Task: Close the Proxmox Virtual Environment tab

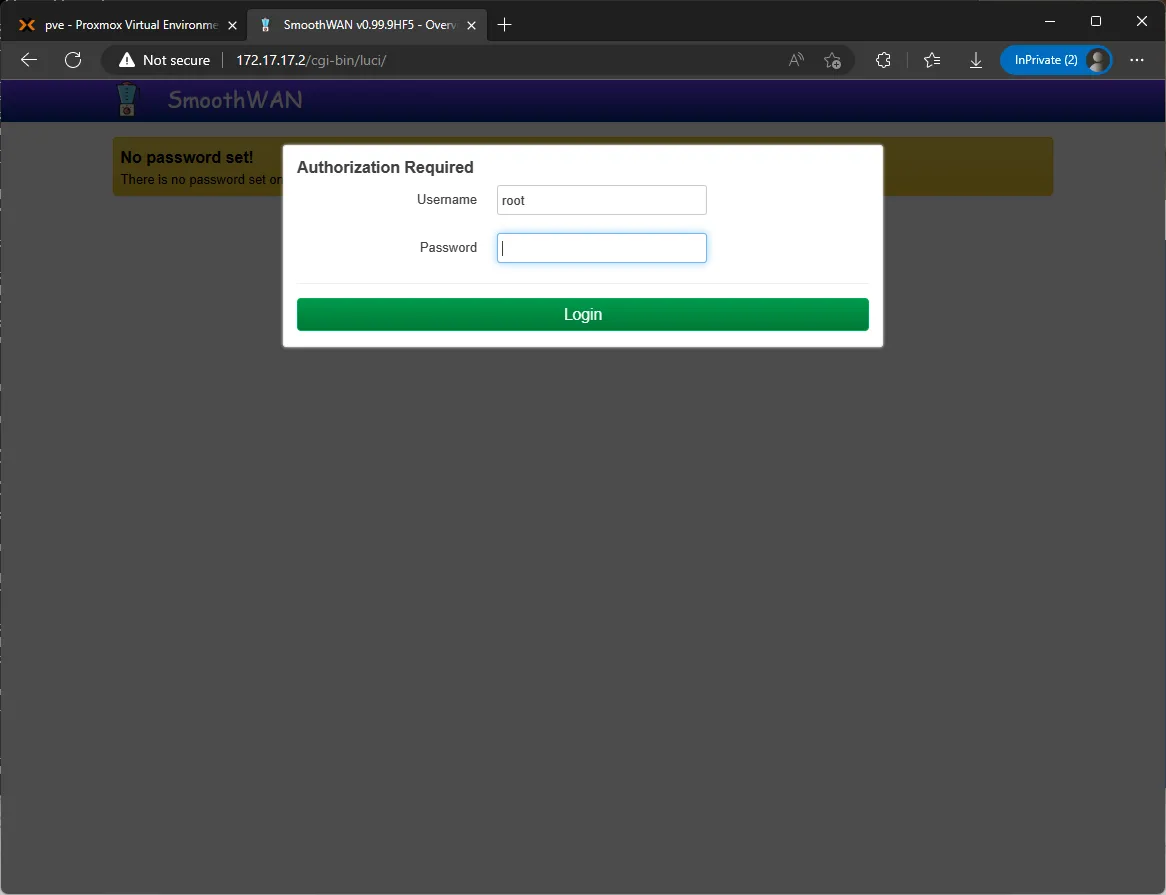Action: coord(232,25)
